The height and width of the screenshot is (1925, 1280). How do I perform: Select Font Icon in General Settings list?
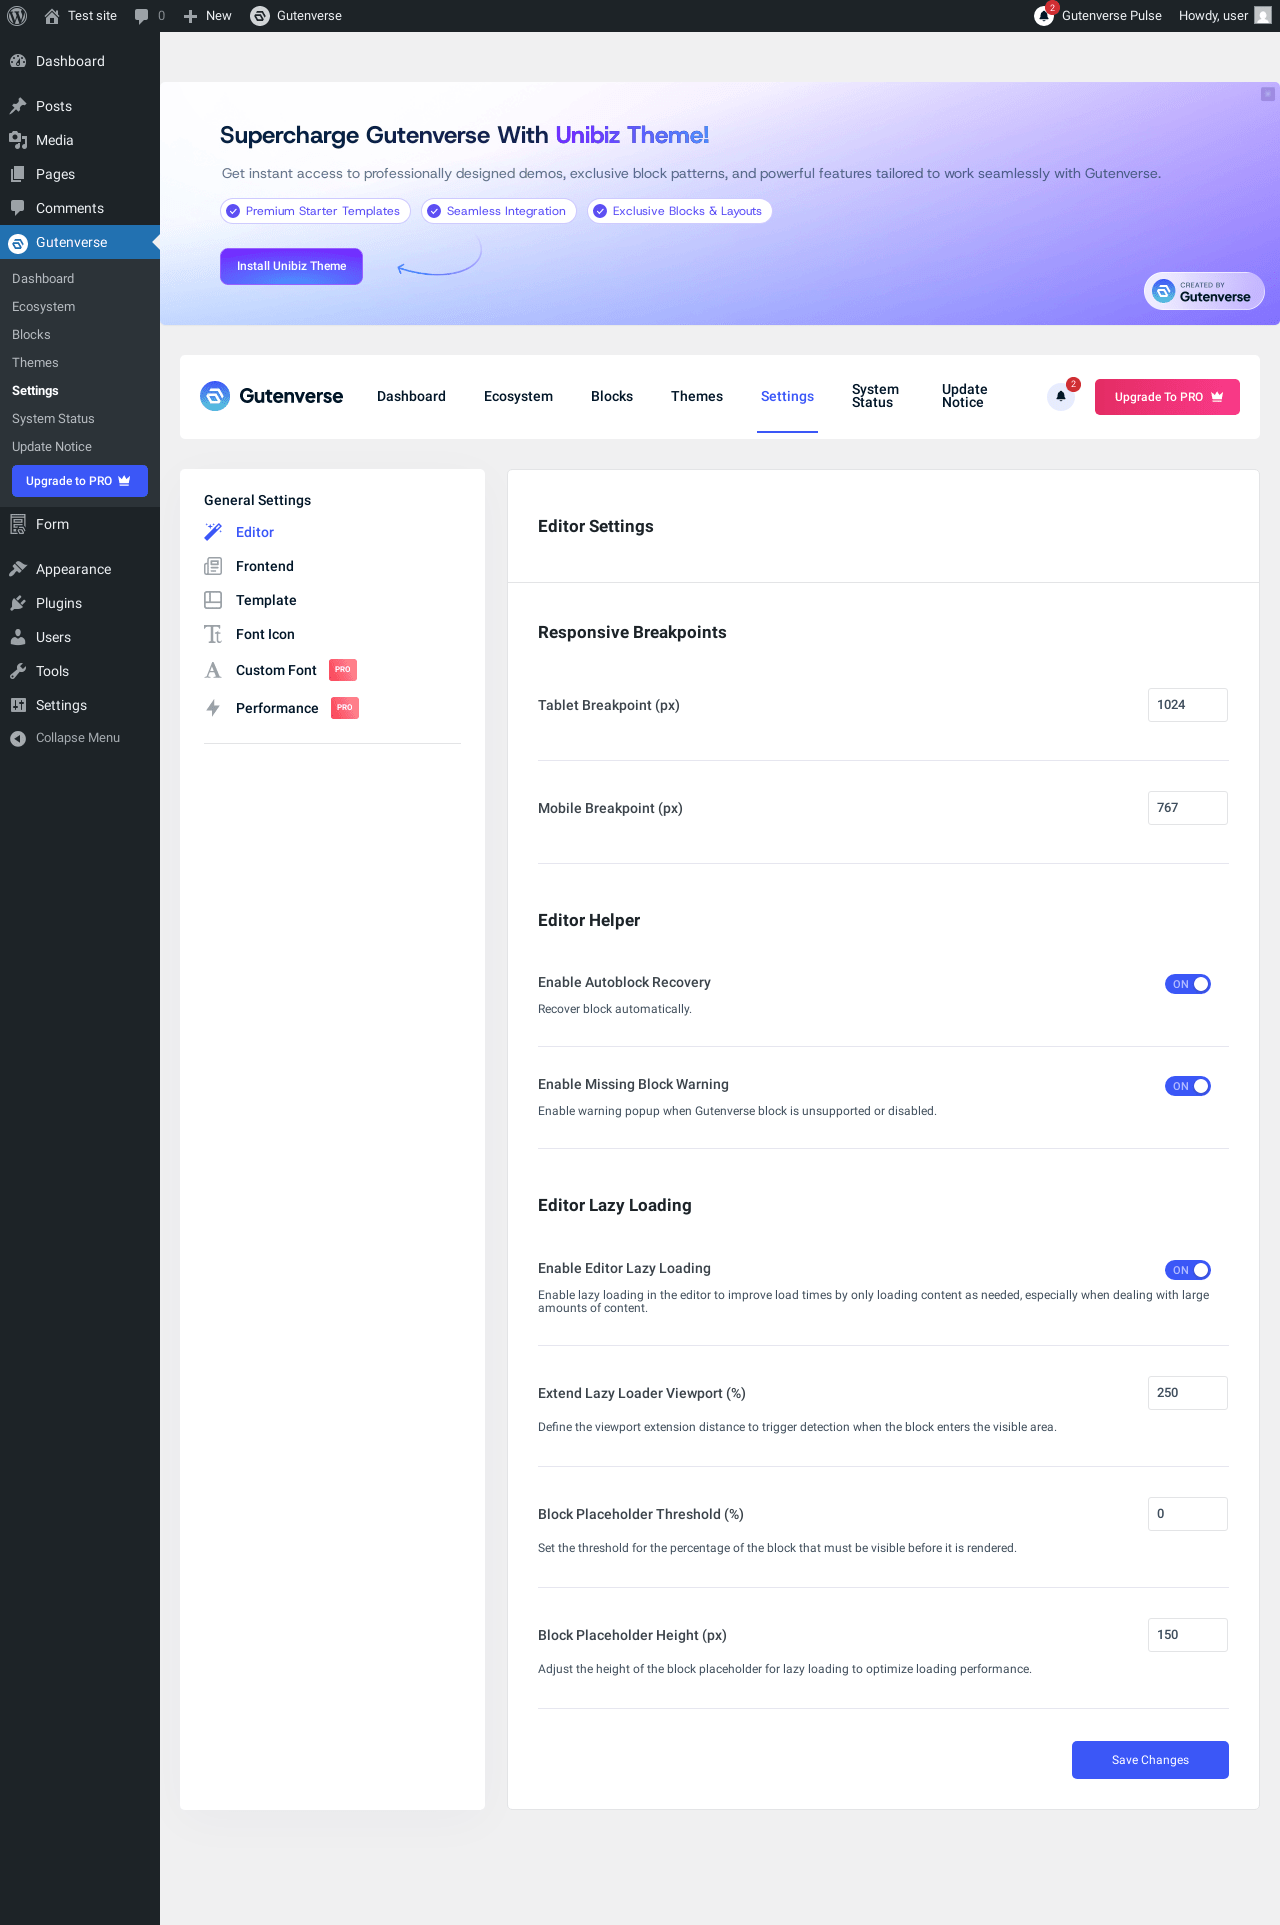[x=265, y=634]
